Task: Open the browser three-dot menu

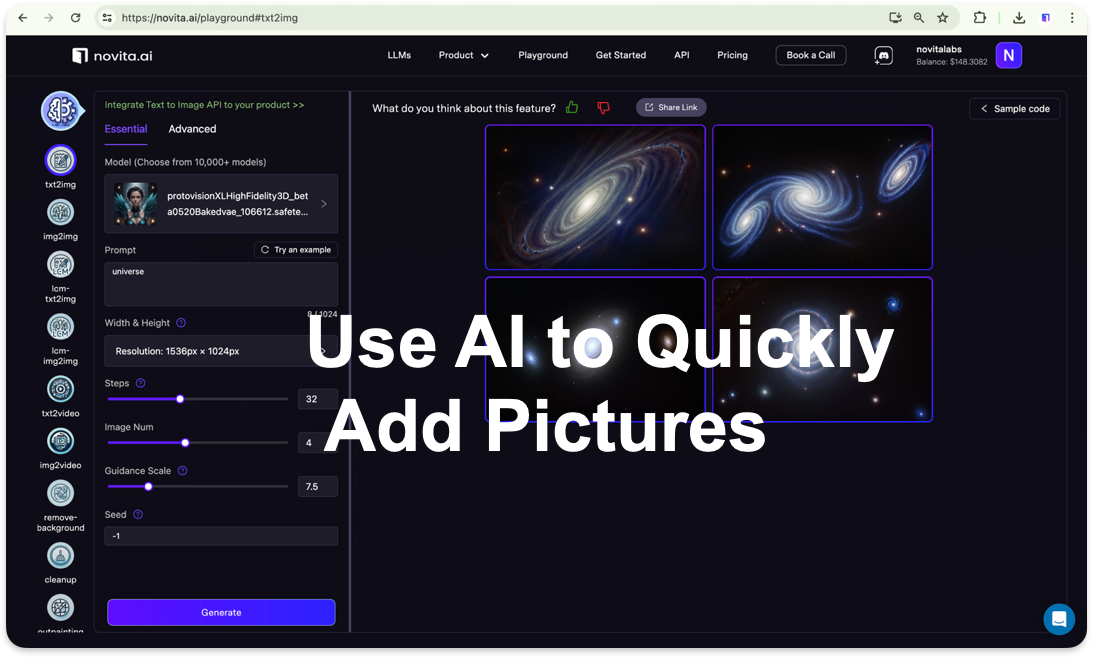Action: 1072,18
